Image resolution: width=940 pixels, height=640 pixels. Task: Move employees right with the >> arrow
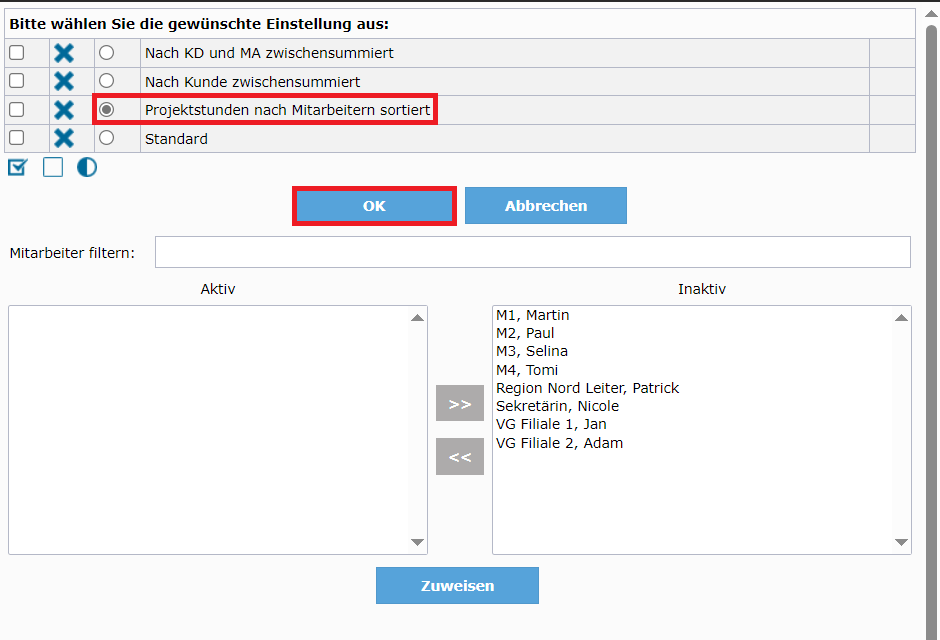[459, 402]
